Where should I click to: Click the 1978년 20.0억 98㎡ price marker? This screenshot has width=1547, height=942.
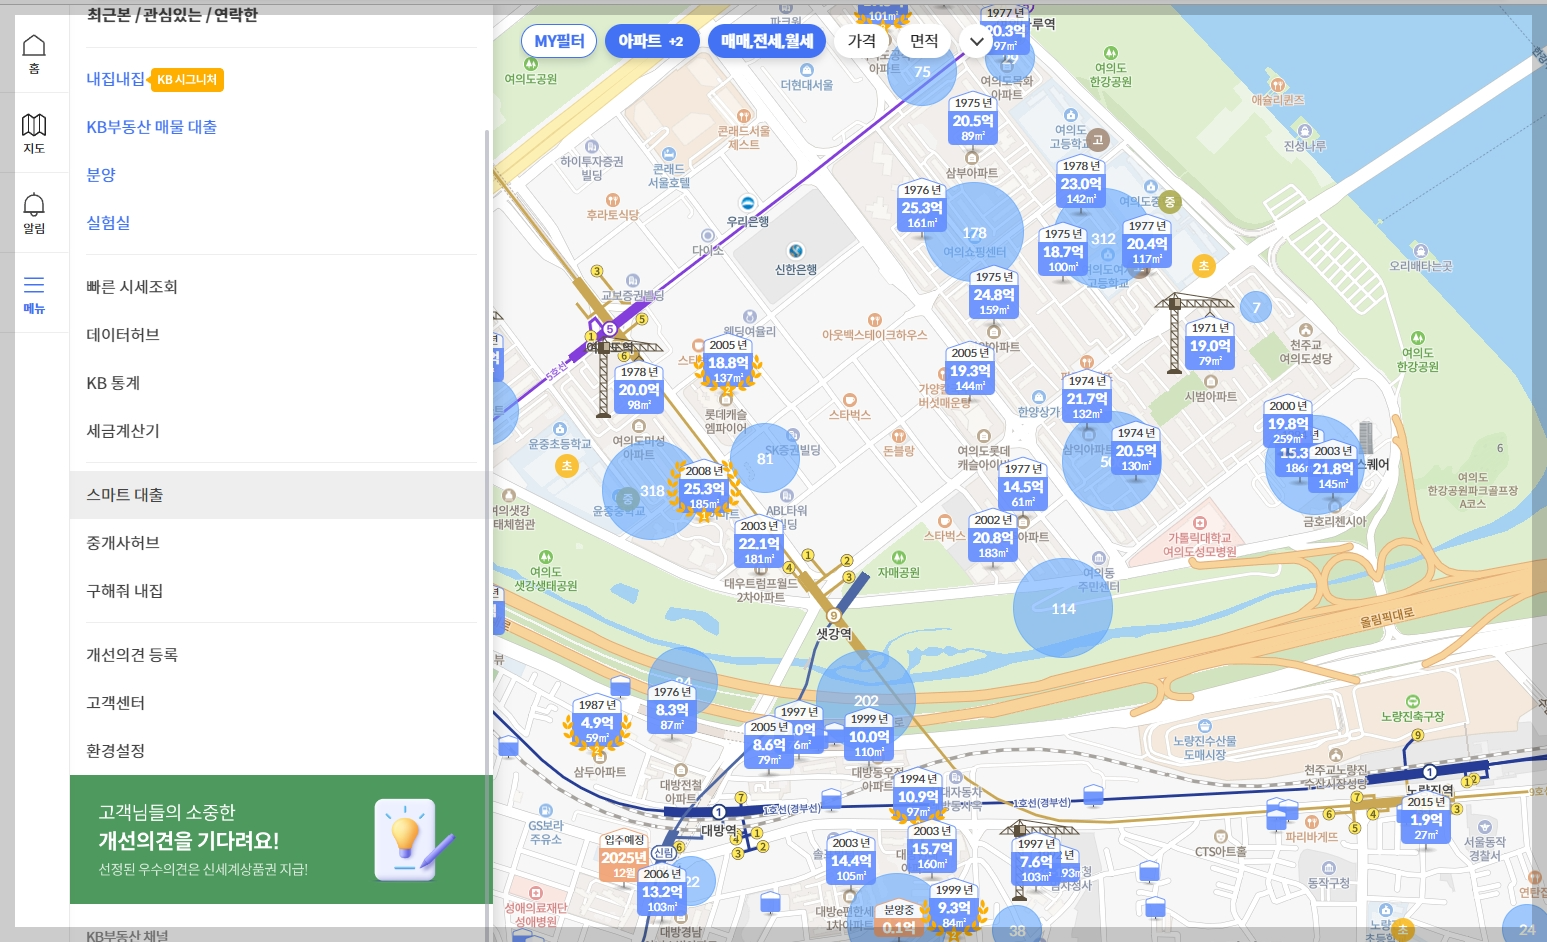tap(639, 389)
